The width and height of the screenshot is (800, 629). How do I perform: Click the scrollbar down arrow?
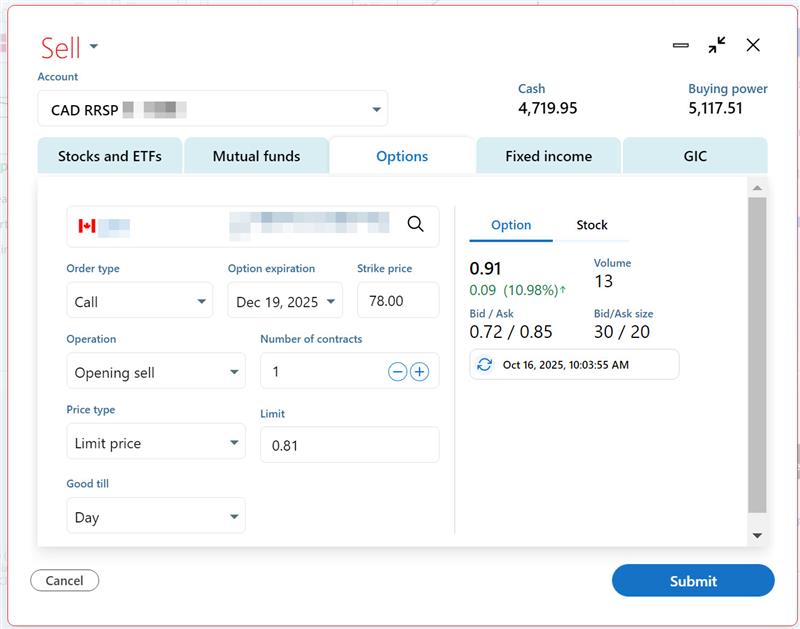[x=758, y=533]
